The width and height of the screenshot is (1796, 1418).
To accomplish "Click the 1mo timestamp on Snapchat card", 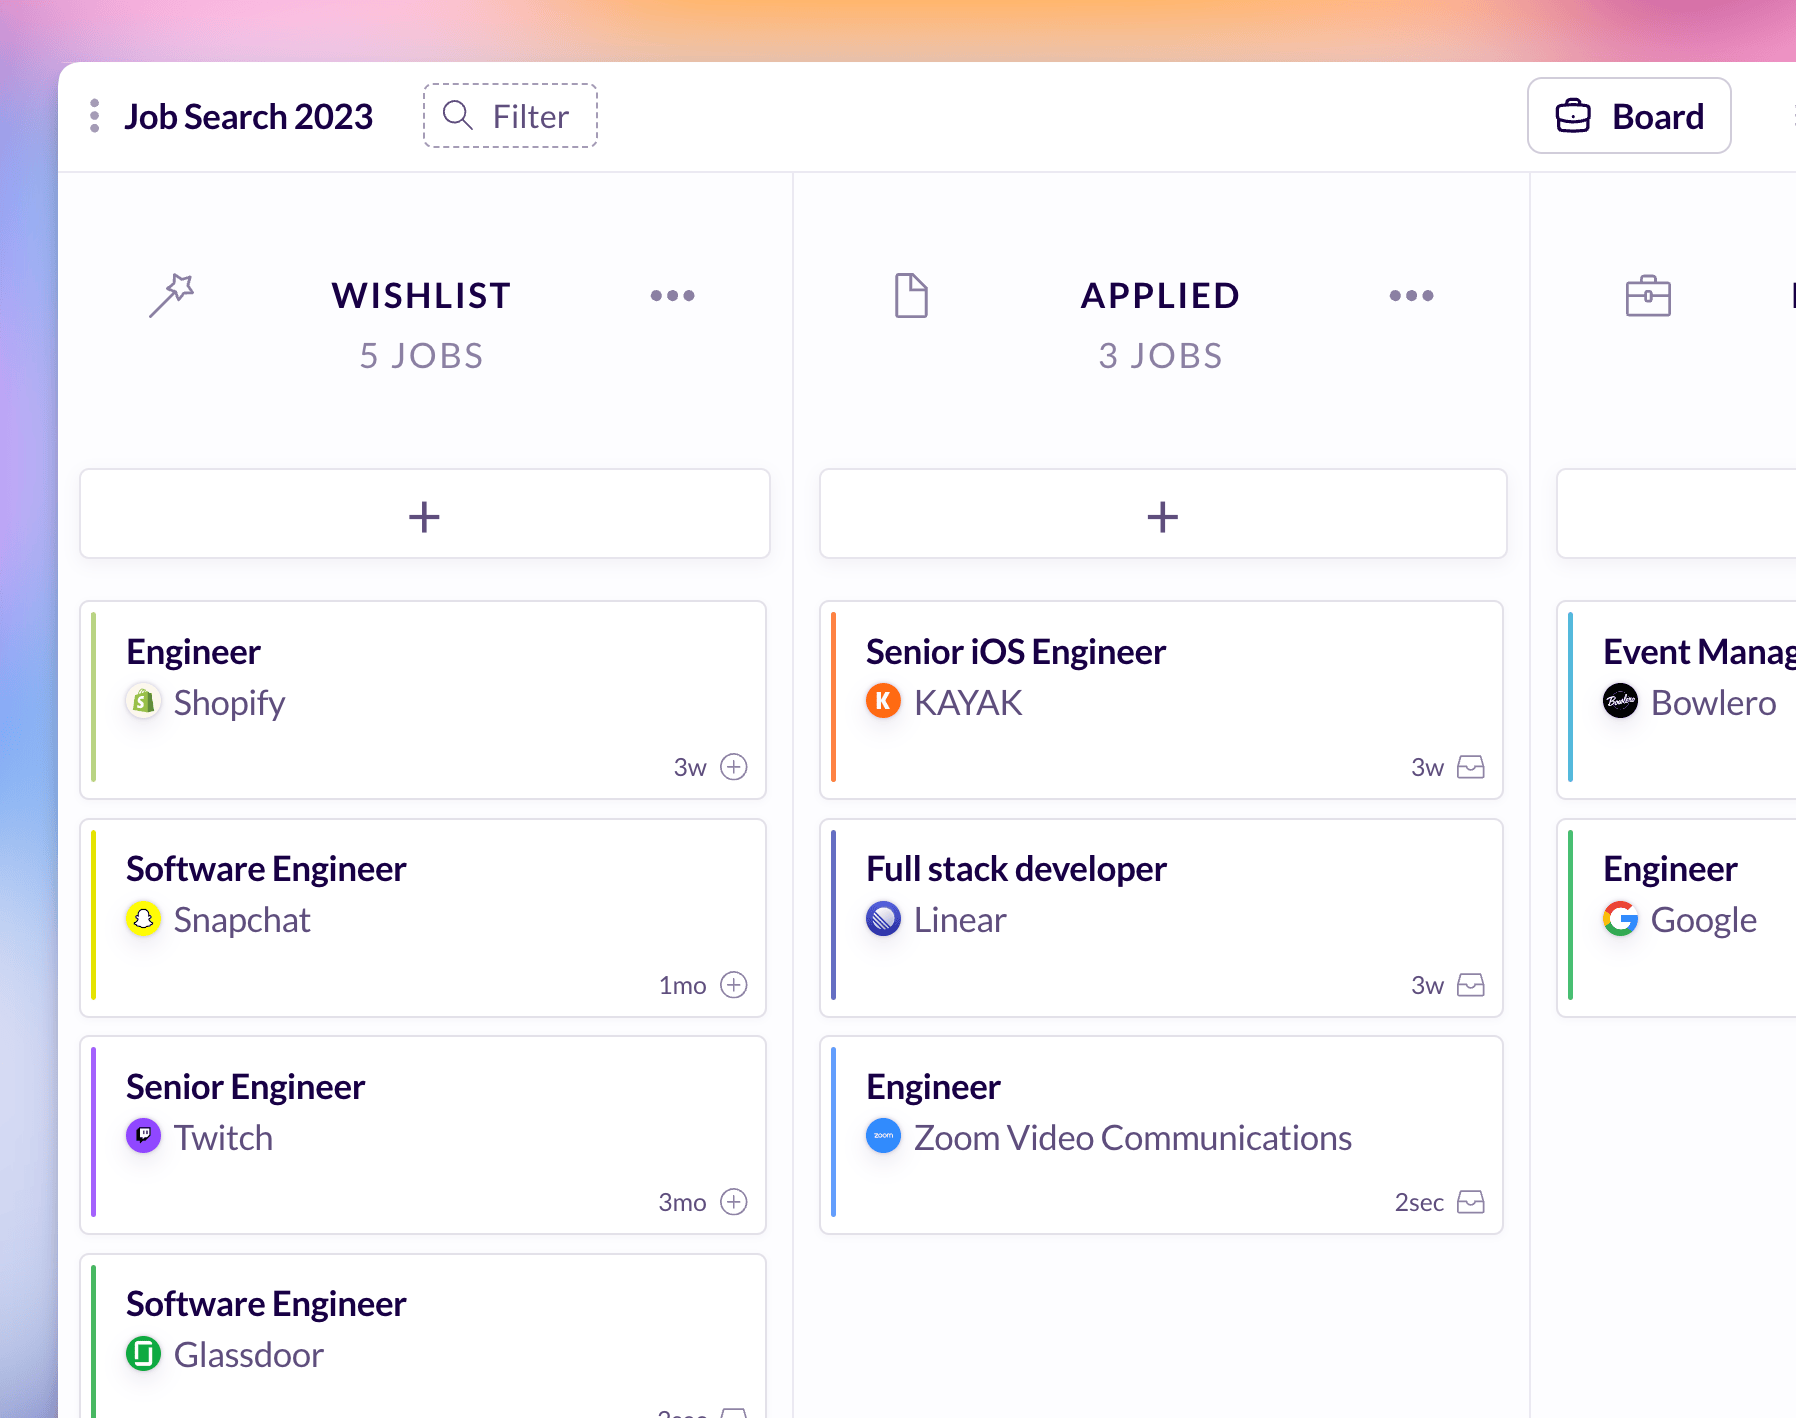I will coord(682,986).
